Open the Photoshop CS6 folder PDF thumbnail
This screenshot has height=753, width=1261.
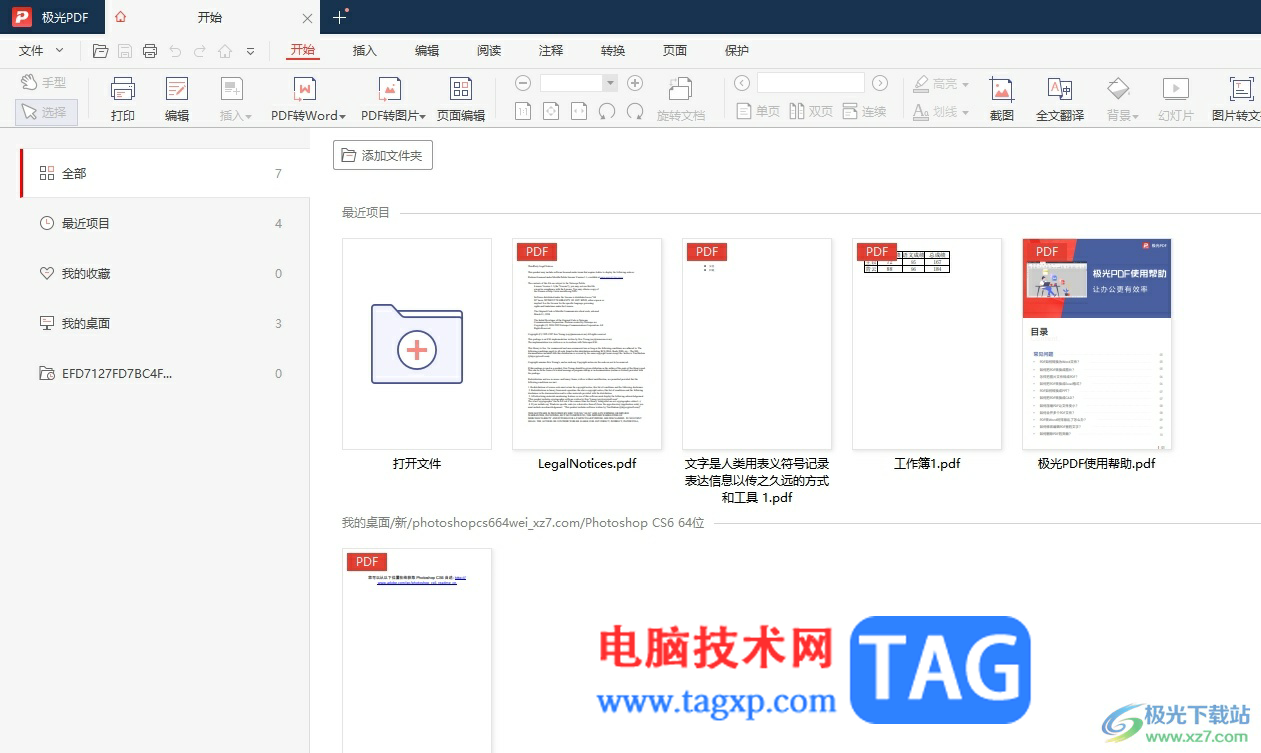417,650
